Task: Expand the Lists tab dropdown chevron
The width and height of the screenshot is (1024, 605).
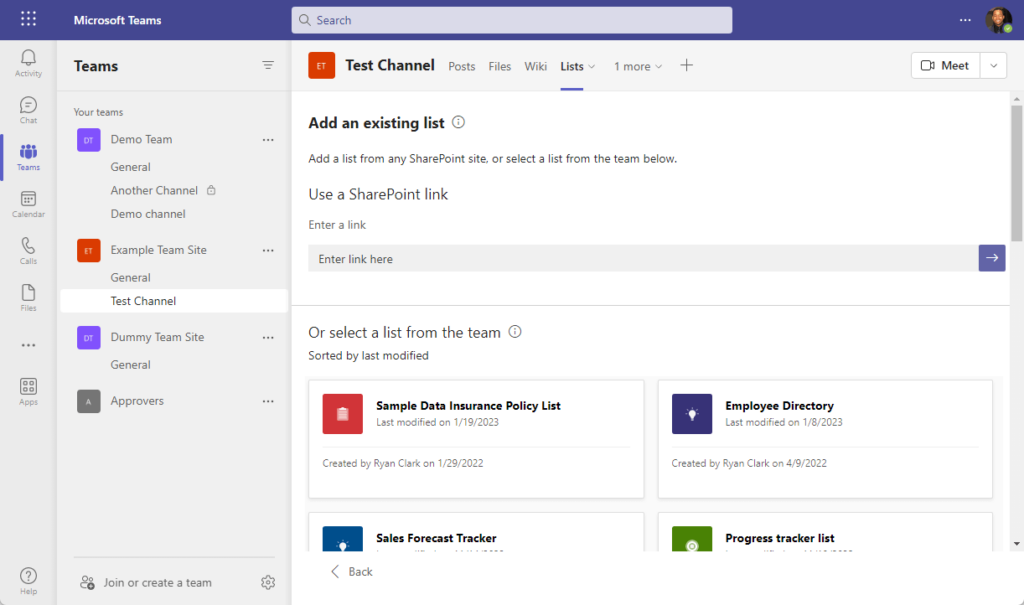Action: point(592,67)
